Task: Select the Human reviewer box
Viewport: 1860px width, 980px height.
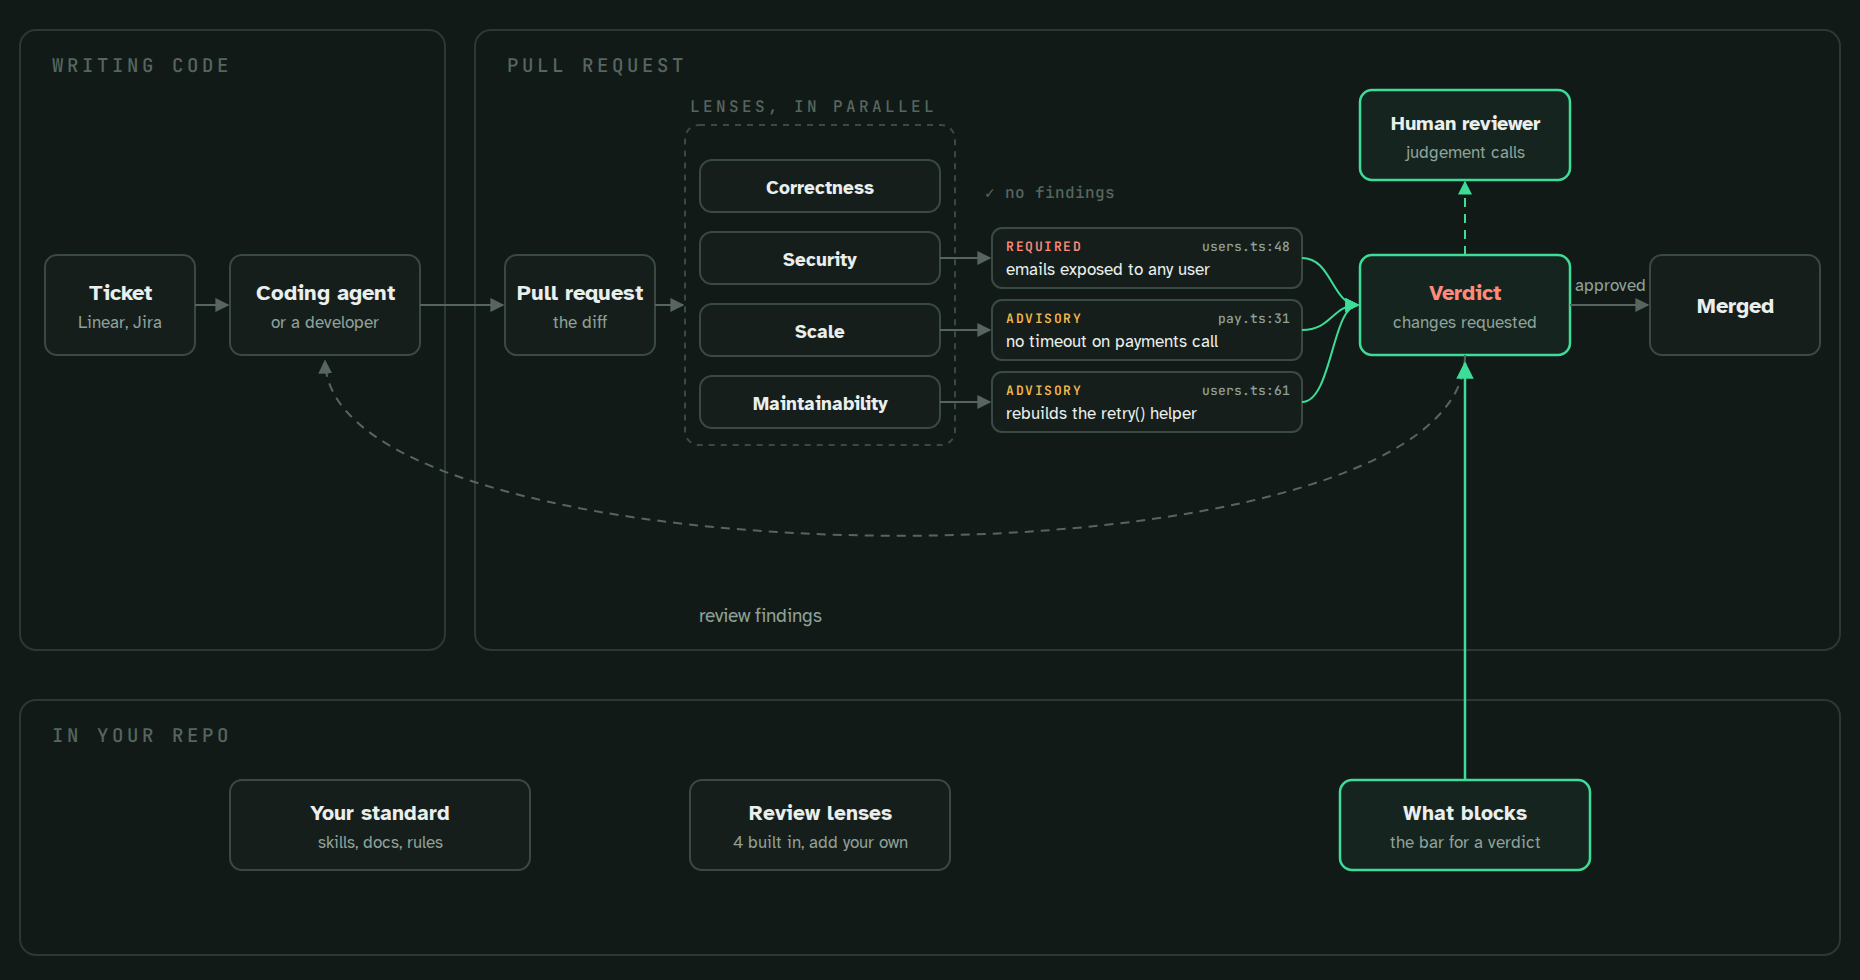Action: 1465,135
